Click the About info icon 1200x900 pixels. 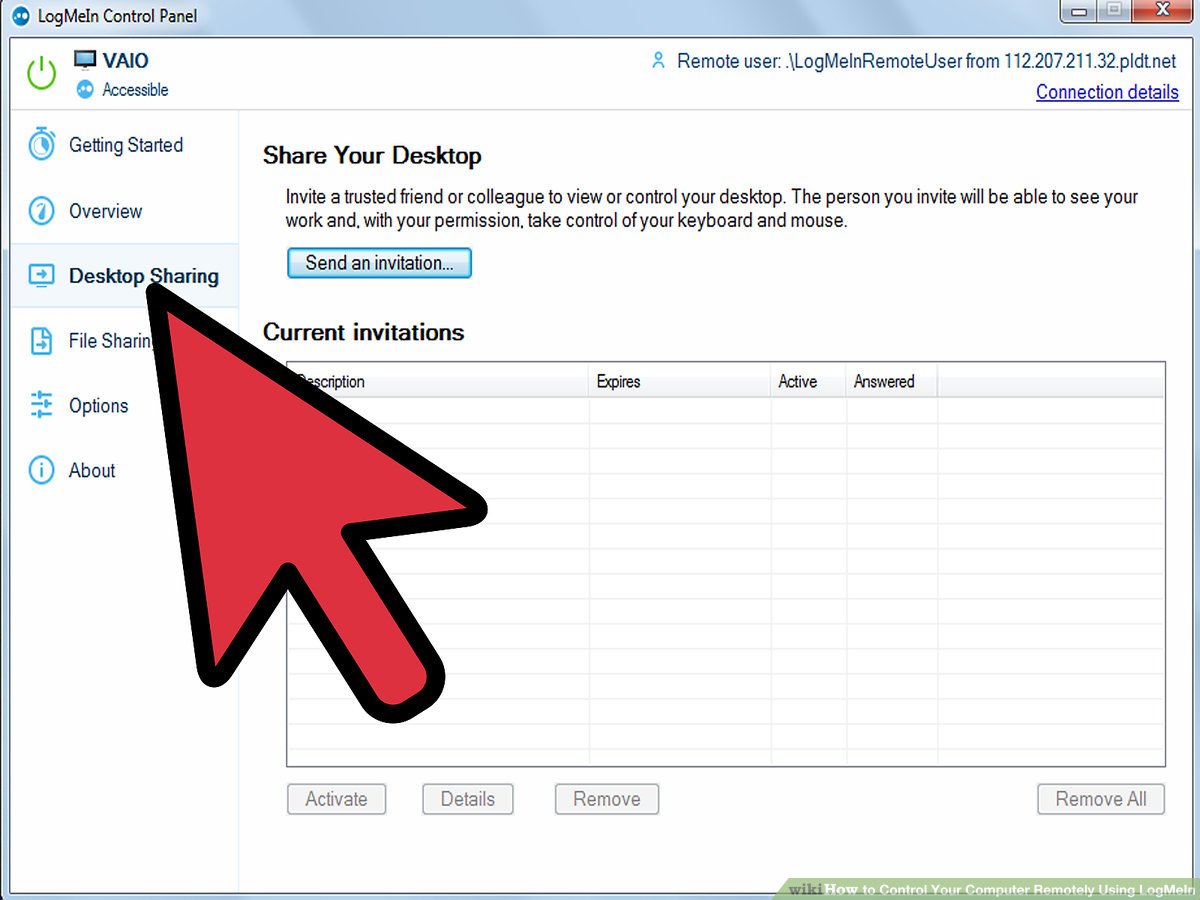click(40, 471)
